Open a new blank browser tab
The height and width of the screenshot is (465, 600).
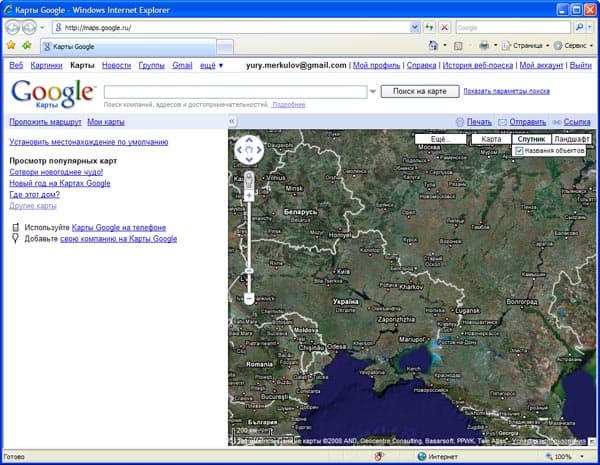click(225, 47)
